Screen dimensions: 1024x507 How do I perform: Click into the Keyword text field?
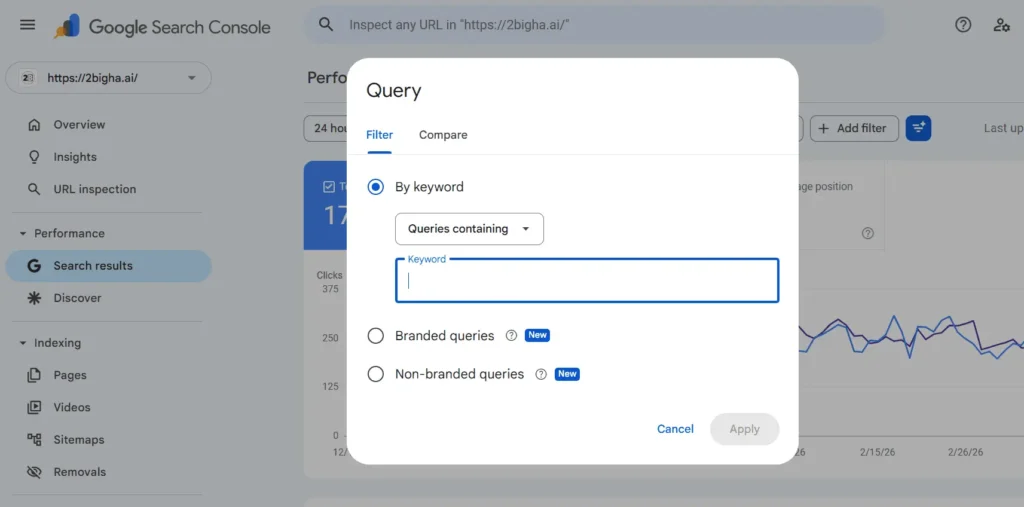[x=587, y=281]
